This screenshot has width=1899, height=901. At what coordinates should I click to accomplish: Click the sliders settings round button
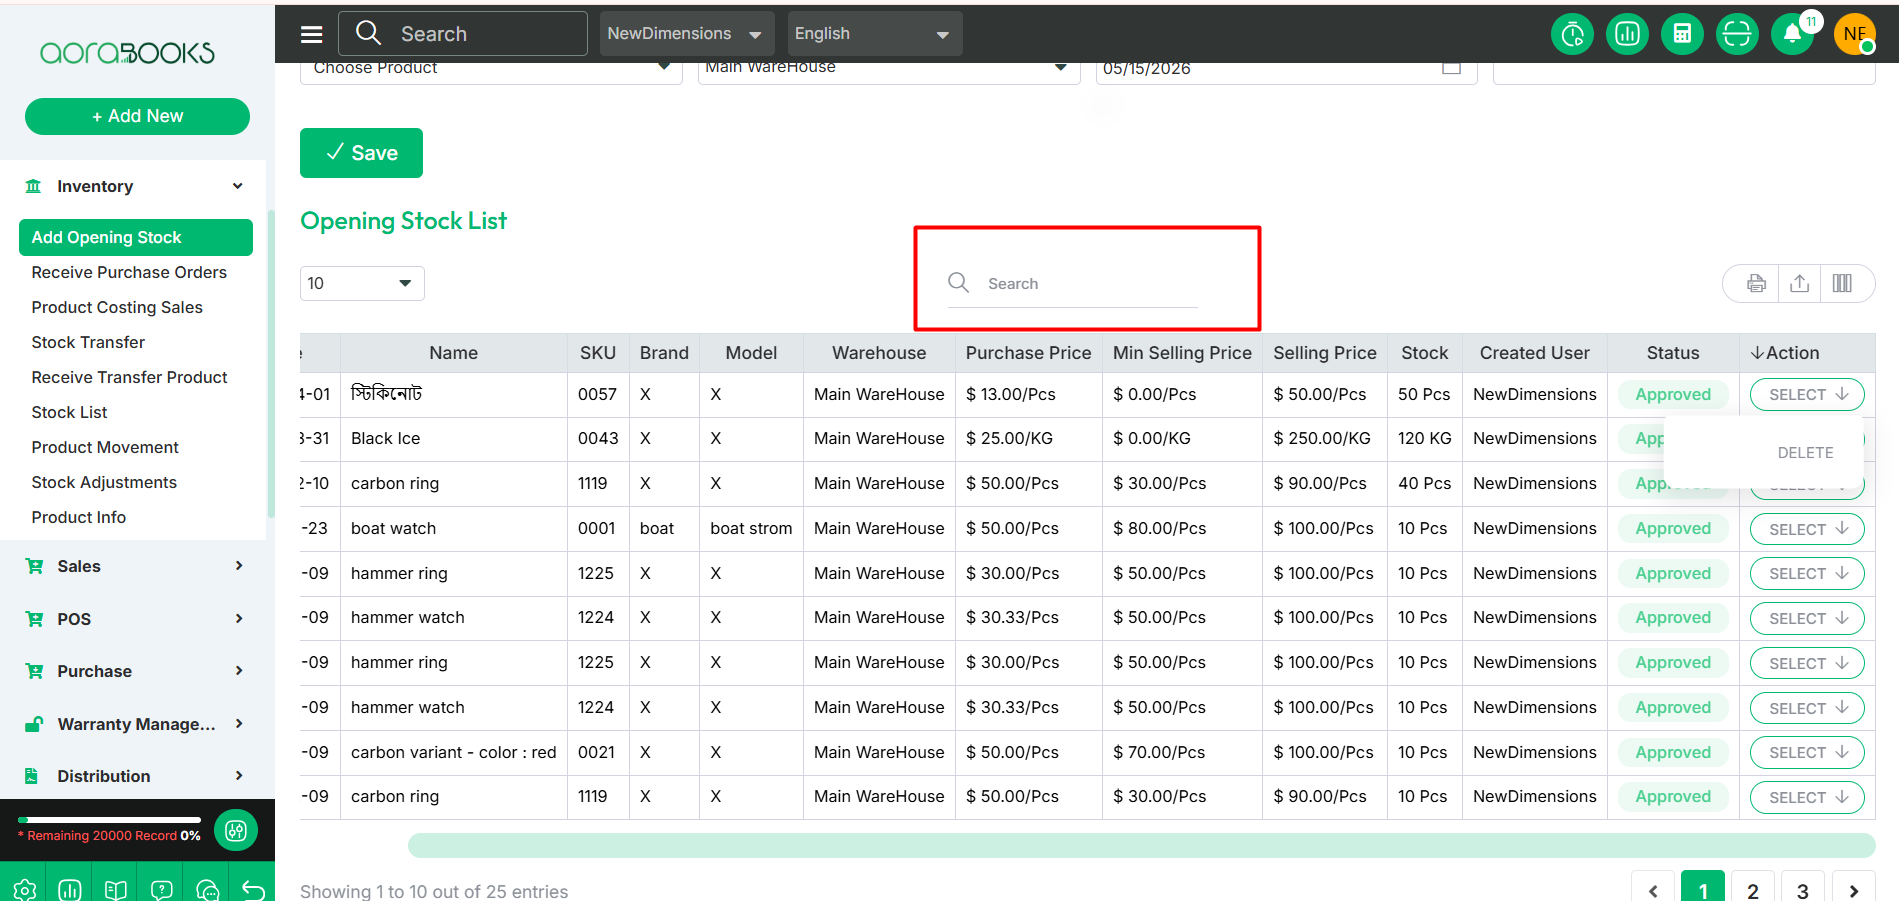pos(236,830)
